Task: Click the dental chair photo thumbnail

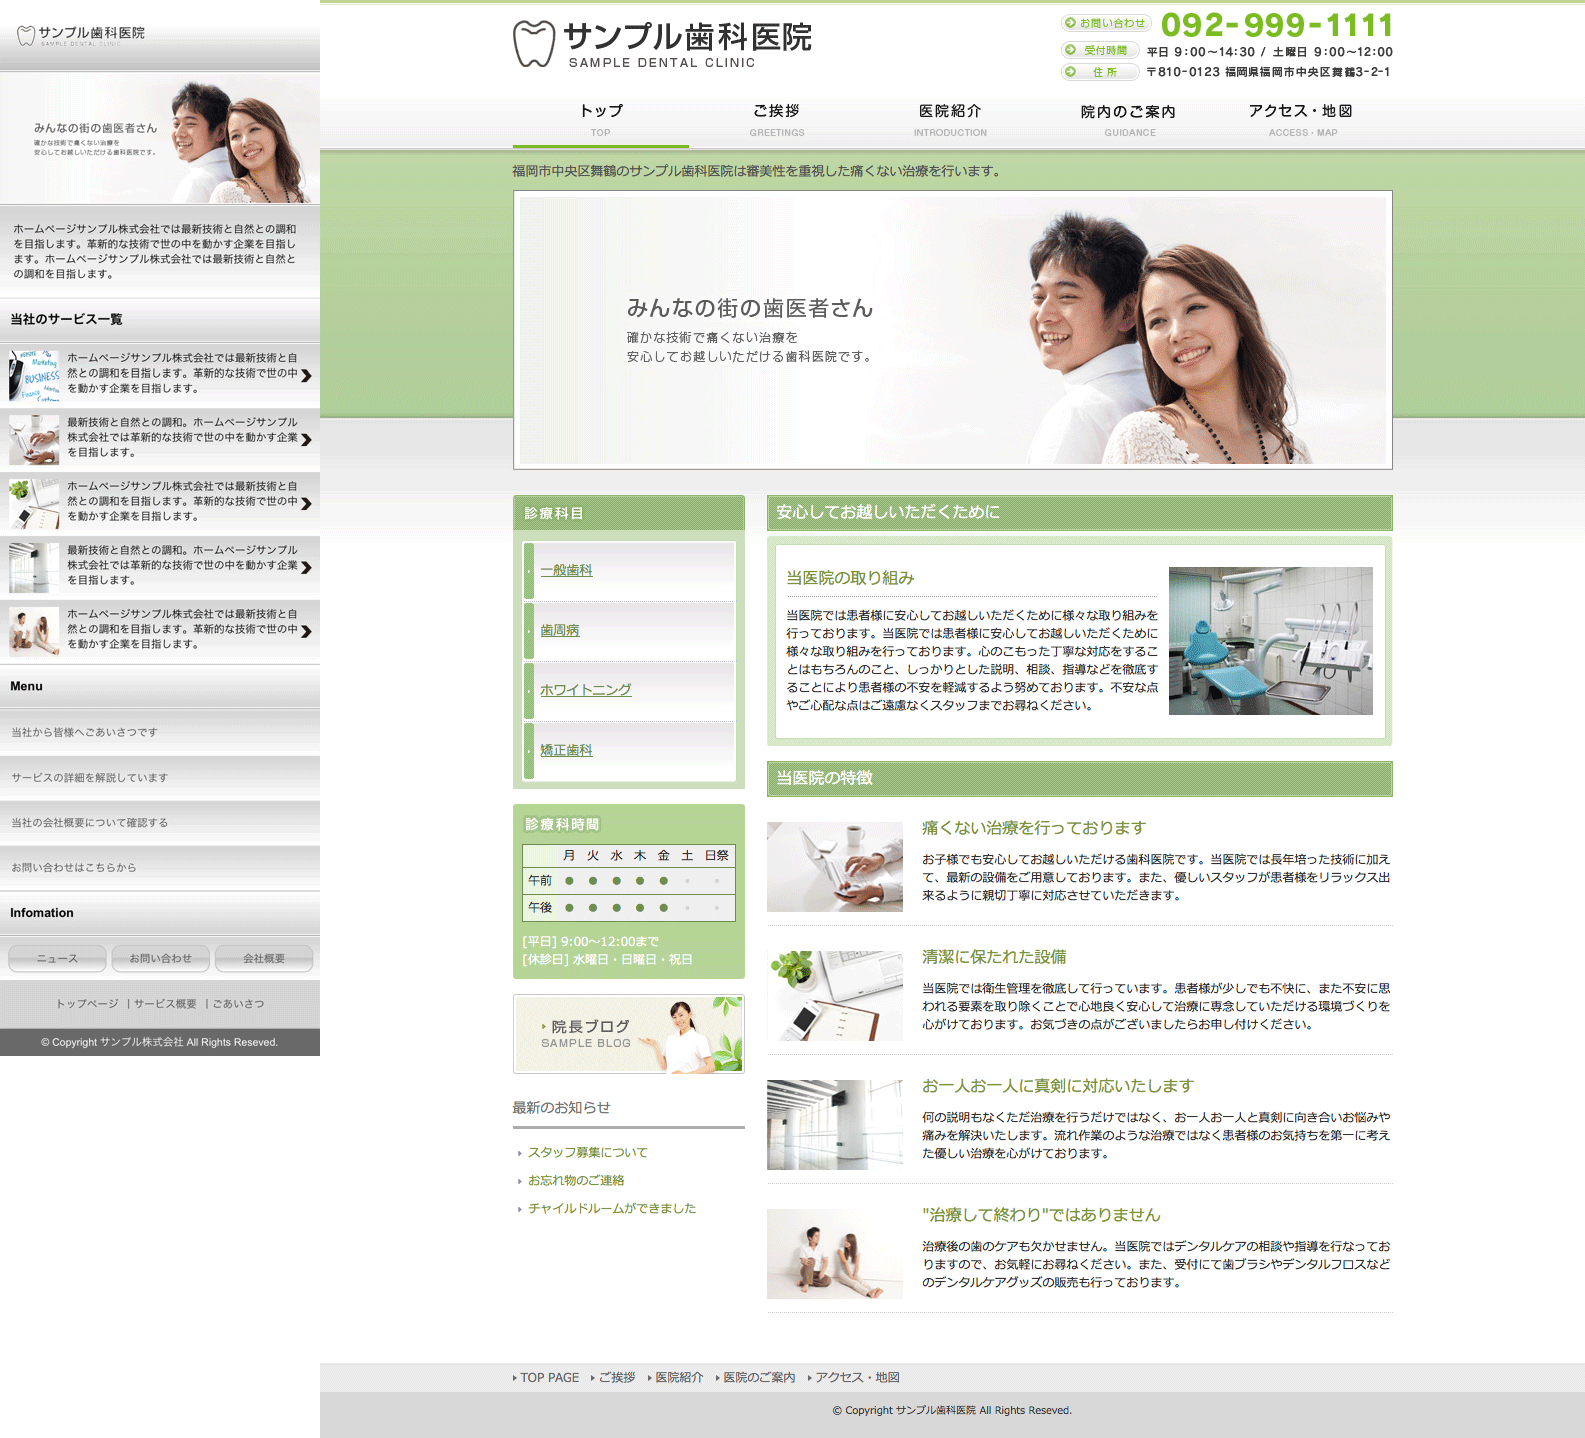Action: (x=1270, y=641)
